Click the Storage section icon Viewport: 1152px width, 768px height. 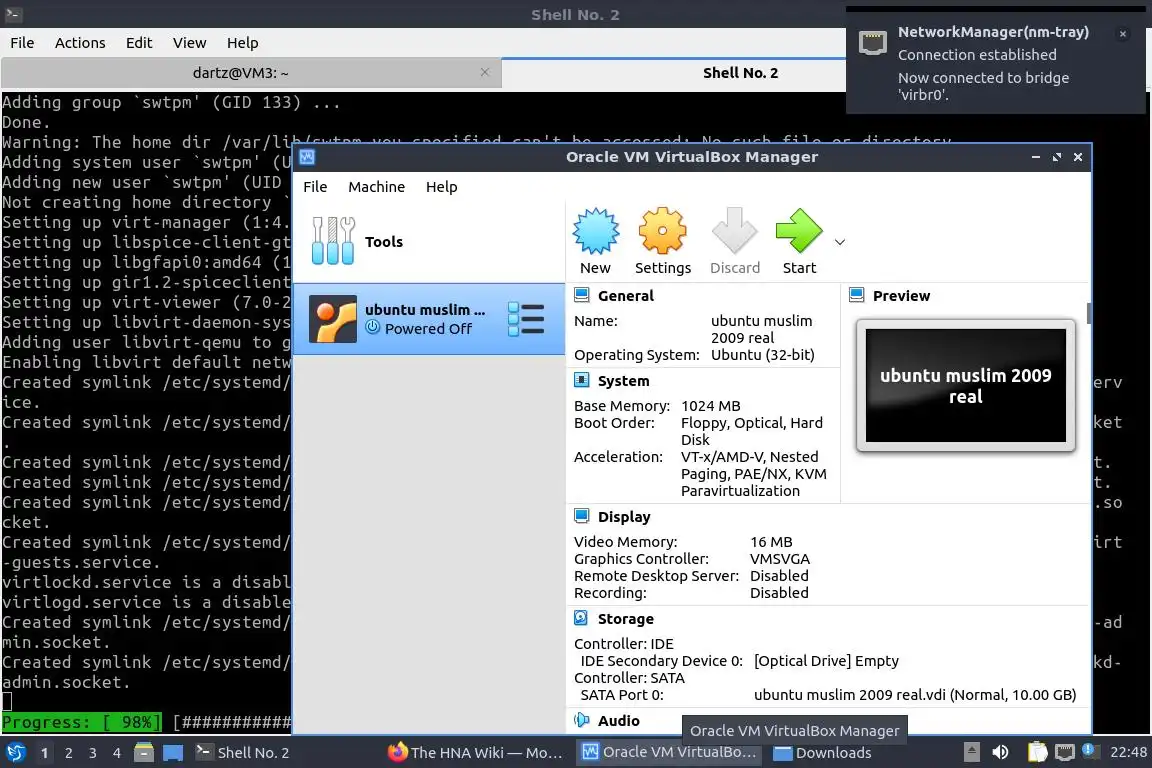(581, 618)
